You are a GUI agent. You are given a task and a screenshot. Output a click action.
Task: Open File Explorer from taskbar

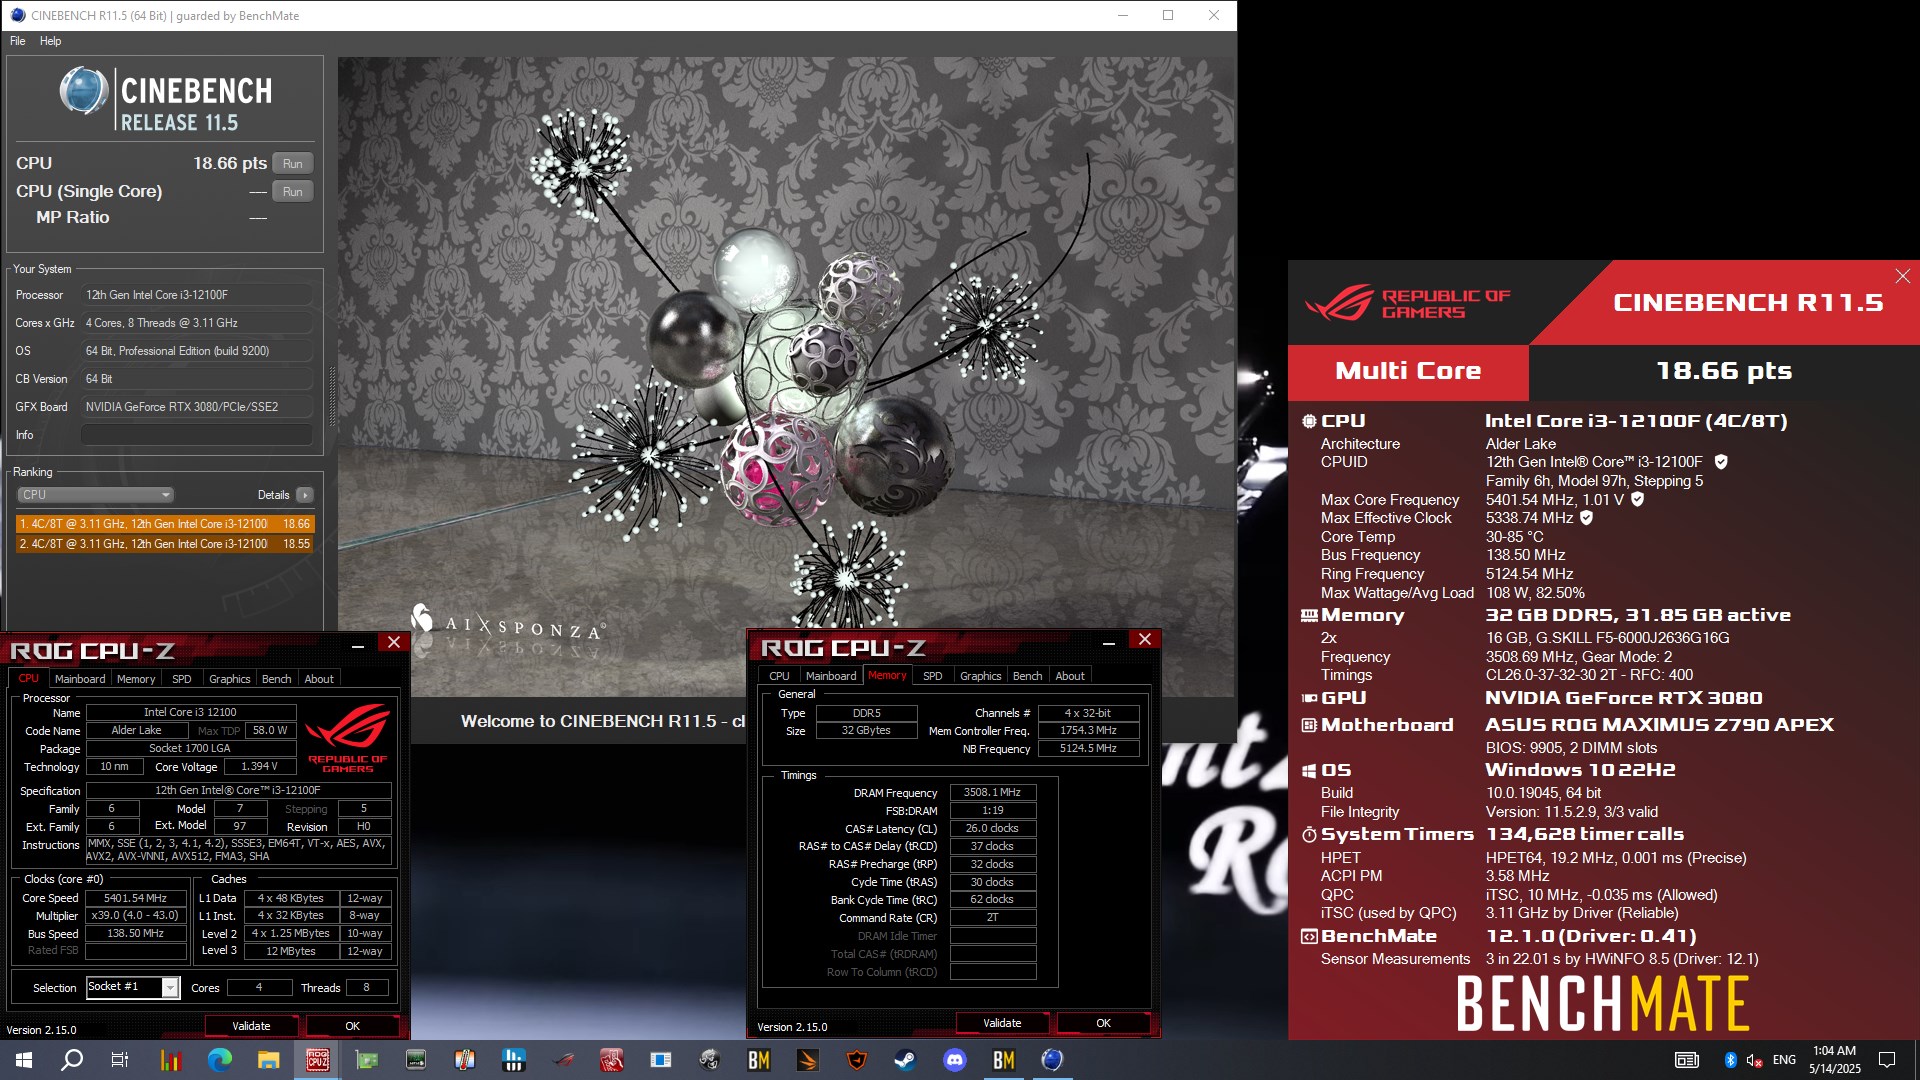pyautogui.click(x=268, y=1060)
